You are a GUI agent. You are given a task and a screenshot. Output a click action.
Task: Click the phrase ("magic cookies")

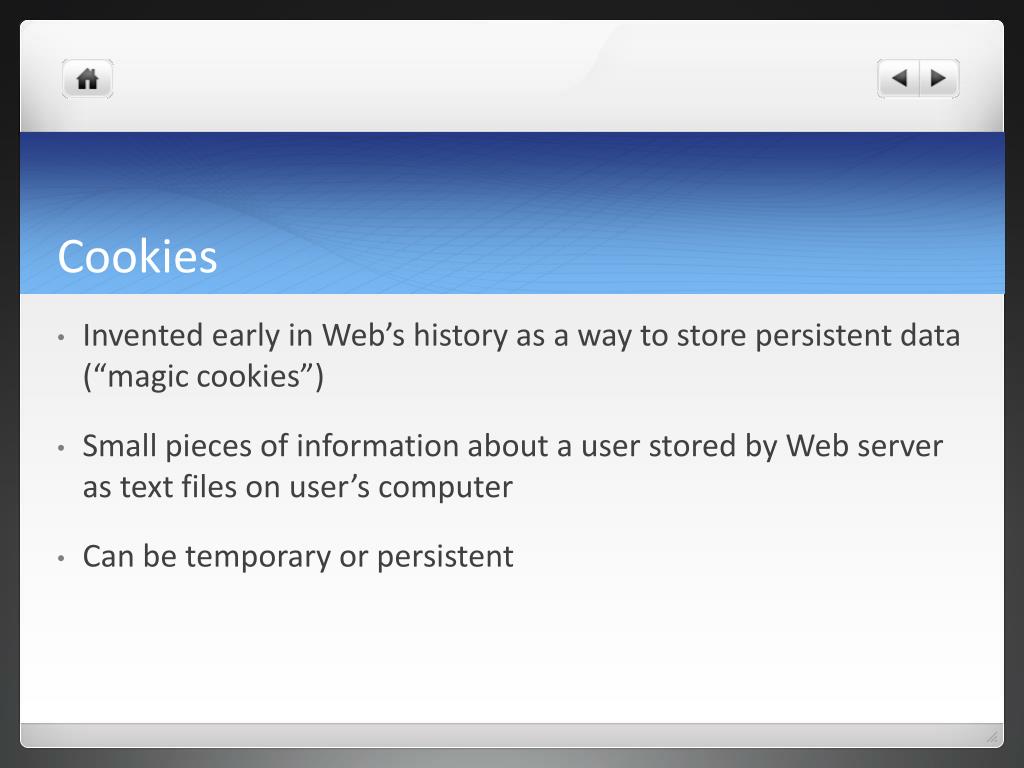203,377
